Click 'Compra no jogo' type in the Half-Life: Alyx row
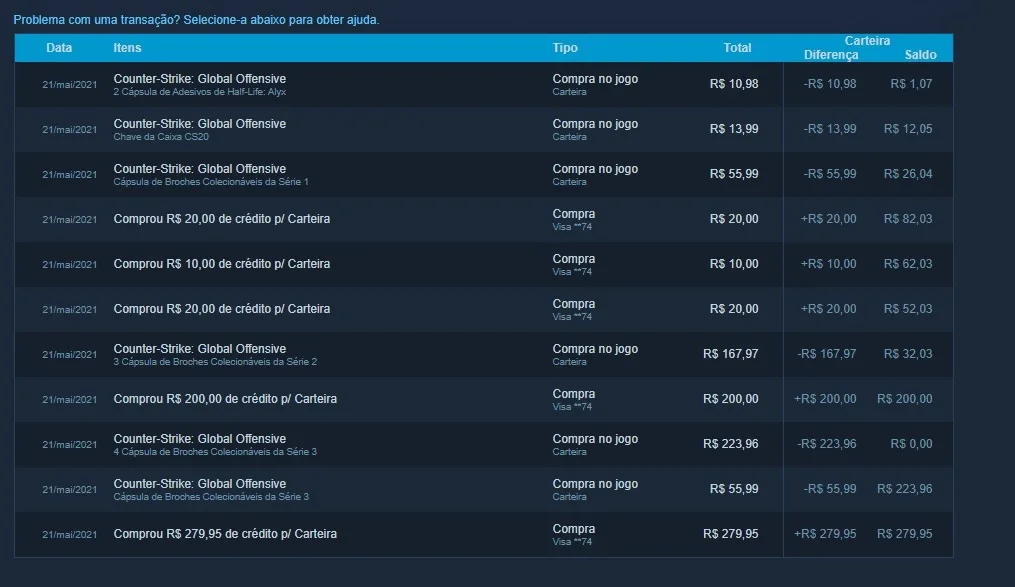Viewport: 1015px width, 587px height. pyautogui.click(x=595, y=79)
